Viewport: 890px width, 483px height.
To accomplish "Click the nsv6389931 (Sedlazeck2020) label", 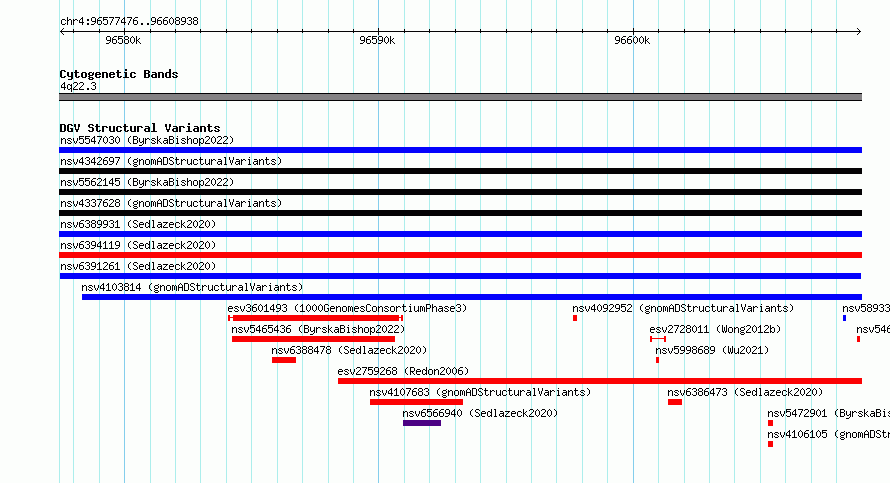I will (x=138, y=224).
